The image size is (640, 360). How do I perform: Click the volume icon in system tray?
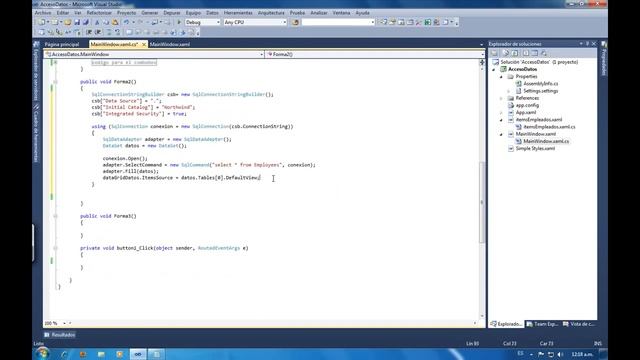(x=560, y=354)
